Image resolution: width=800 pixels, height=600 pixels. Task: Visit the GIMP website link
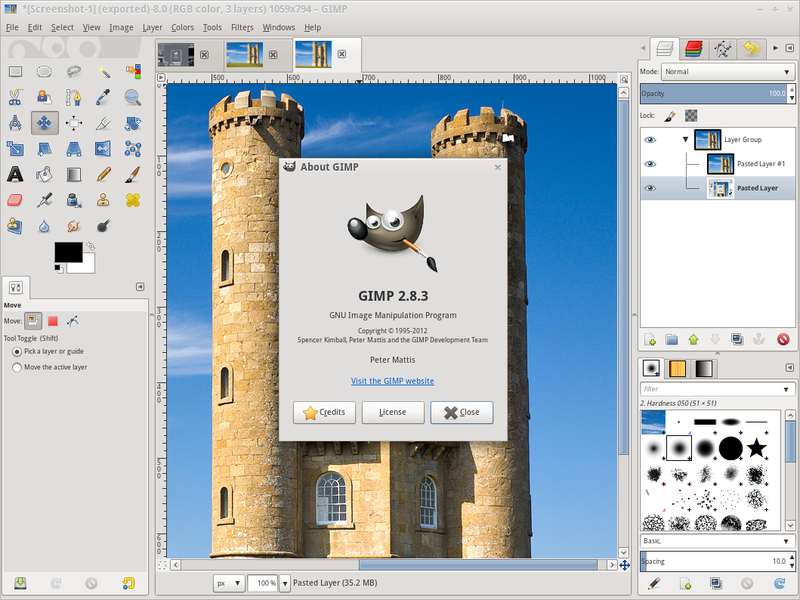392,381
